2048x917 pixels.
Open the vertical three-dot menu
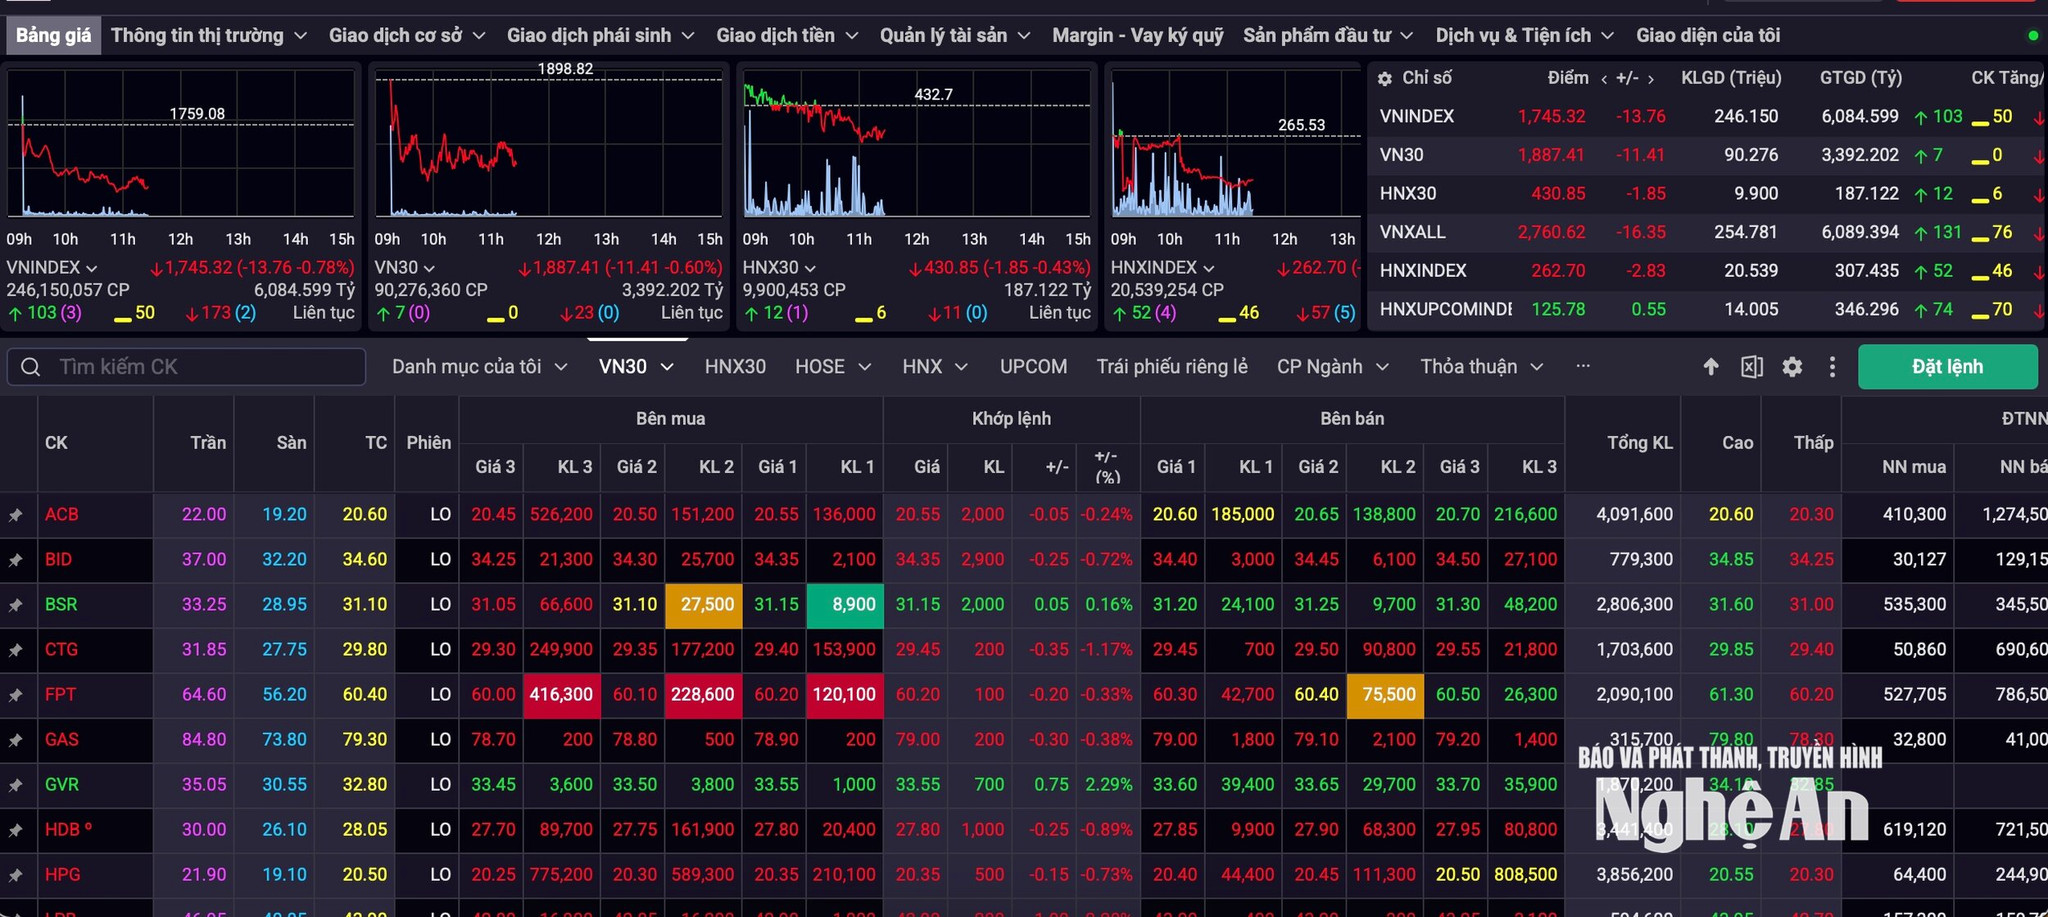pos(1832,367)
